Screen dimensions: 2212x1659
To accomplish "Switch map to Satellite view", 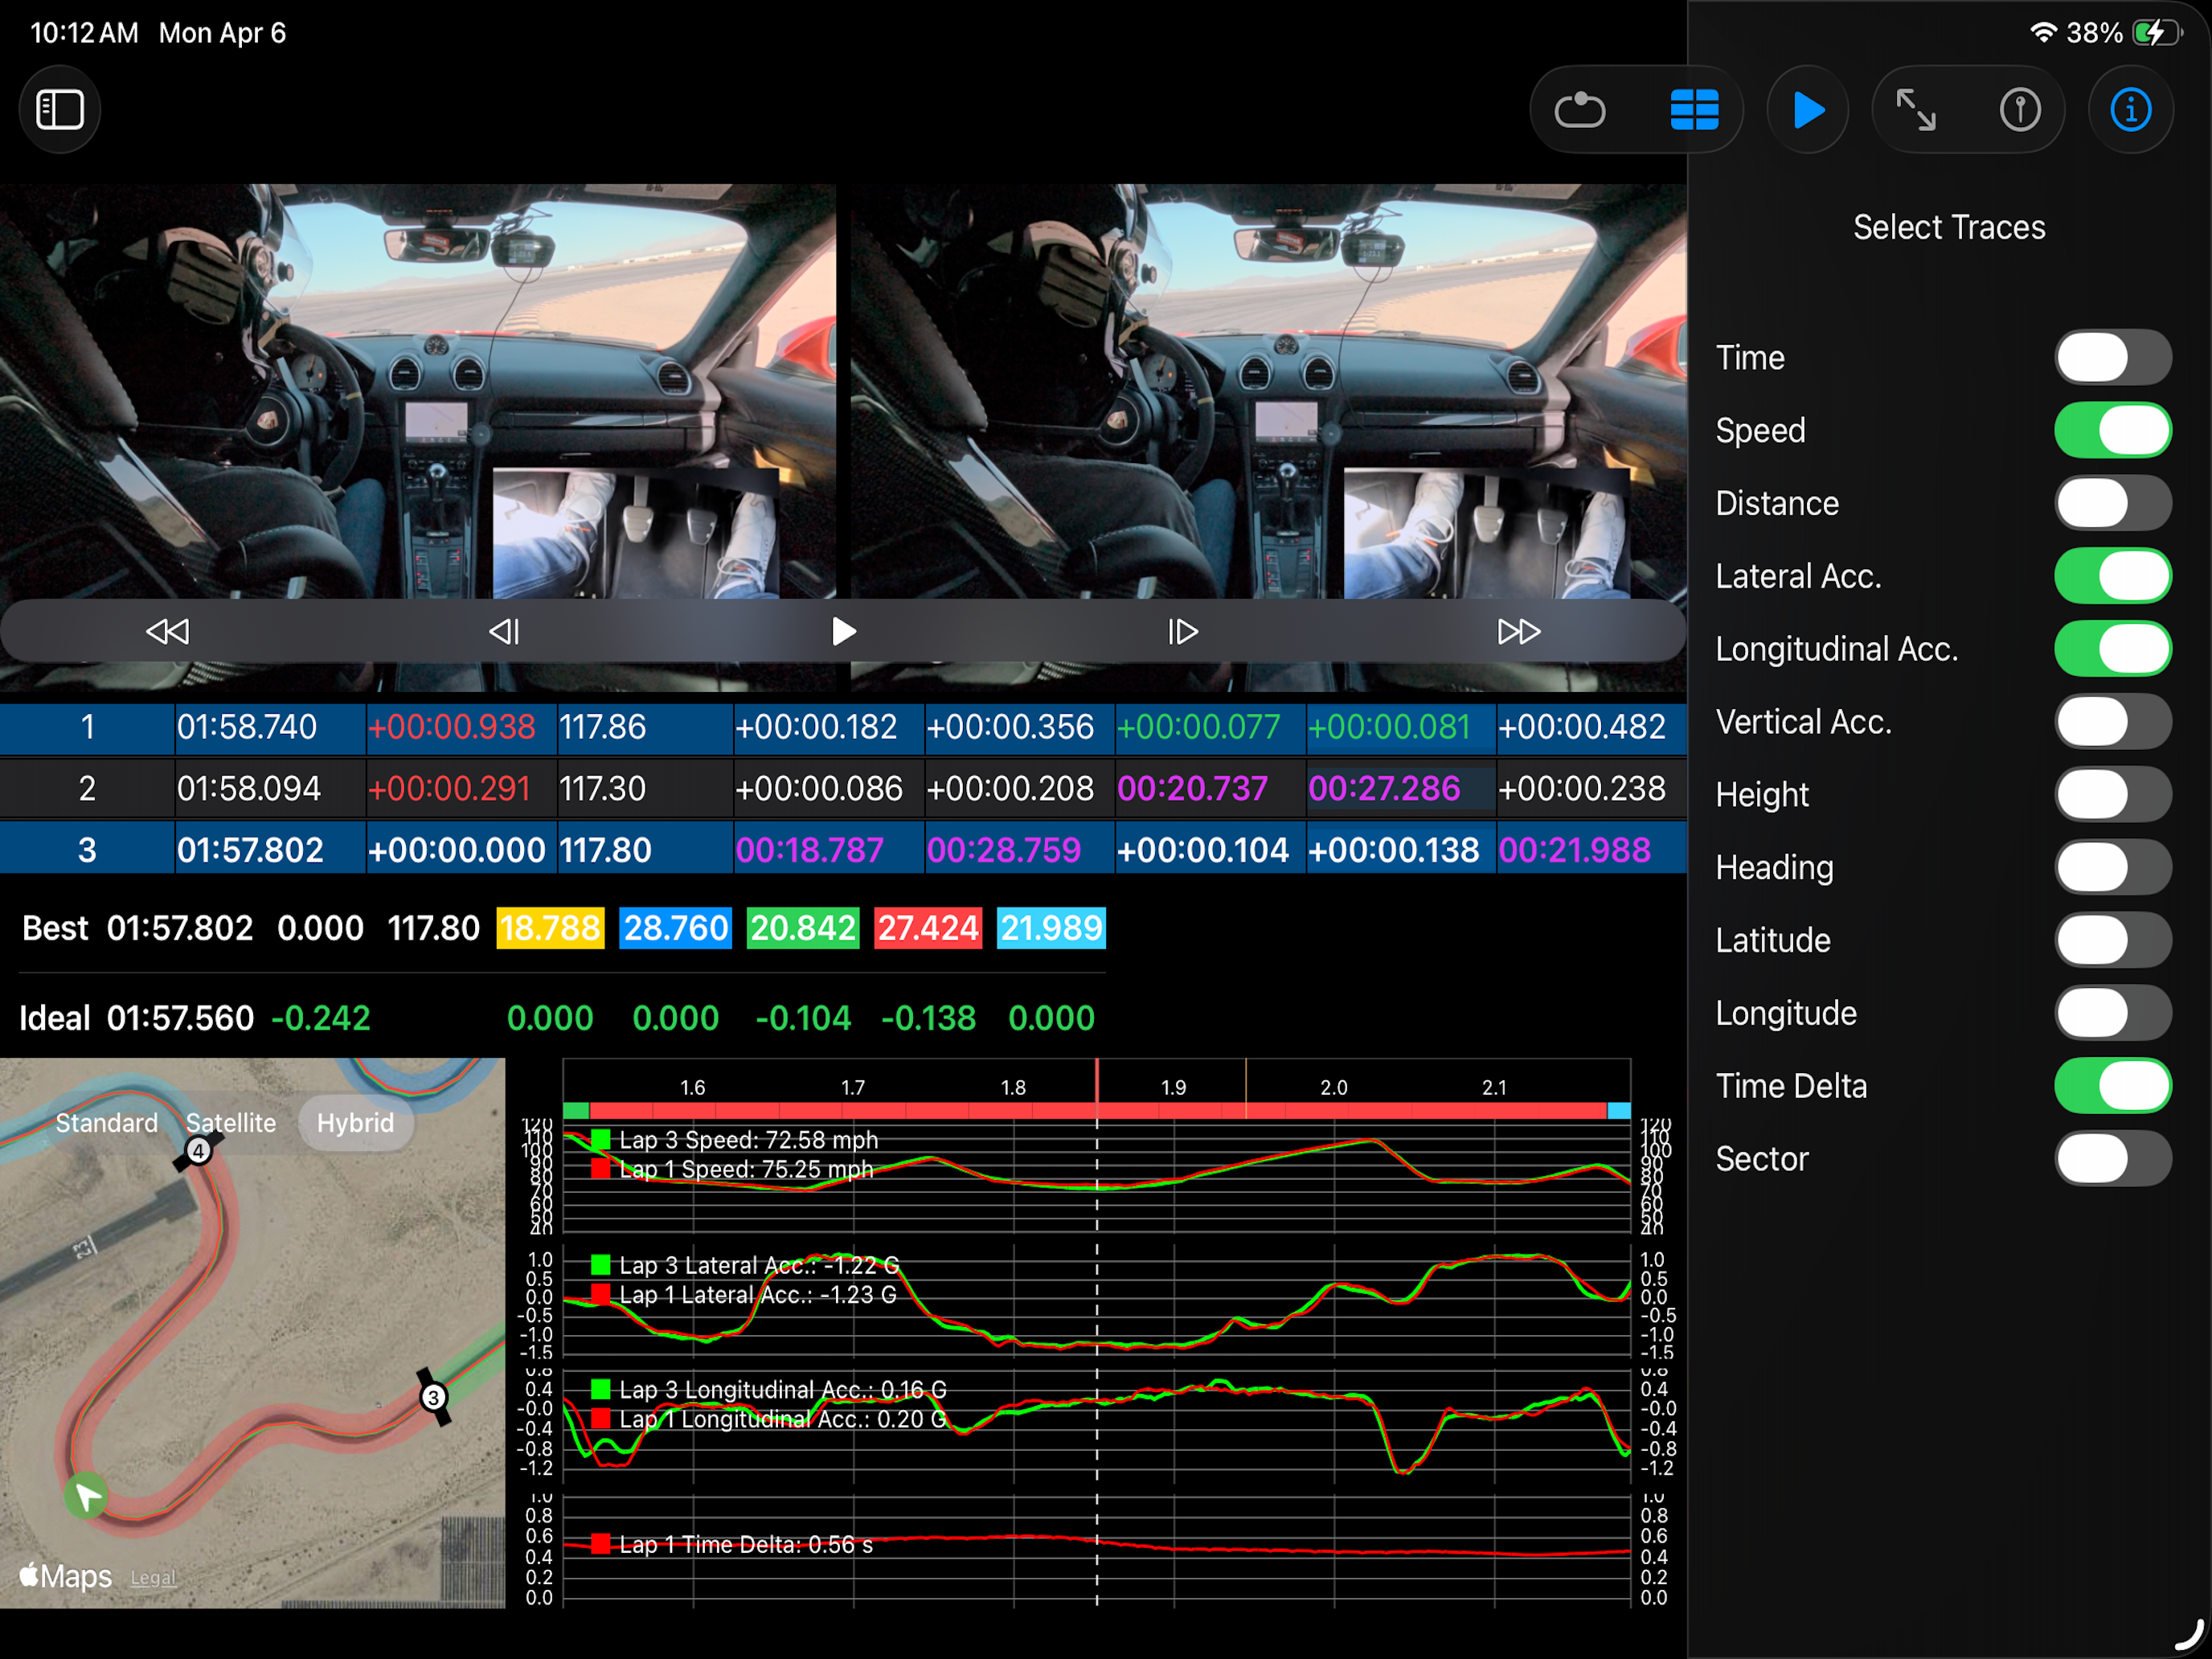I will tap(231, 1123).
